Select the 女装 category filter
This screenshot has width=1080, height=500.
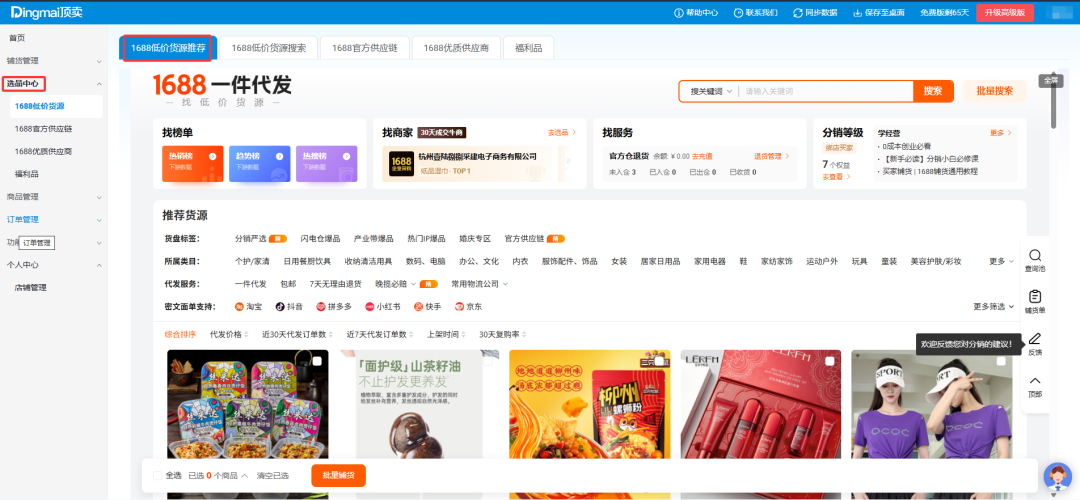point(619,261)
